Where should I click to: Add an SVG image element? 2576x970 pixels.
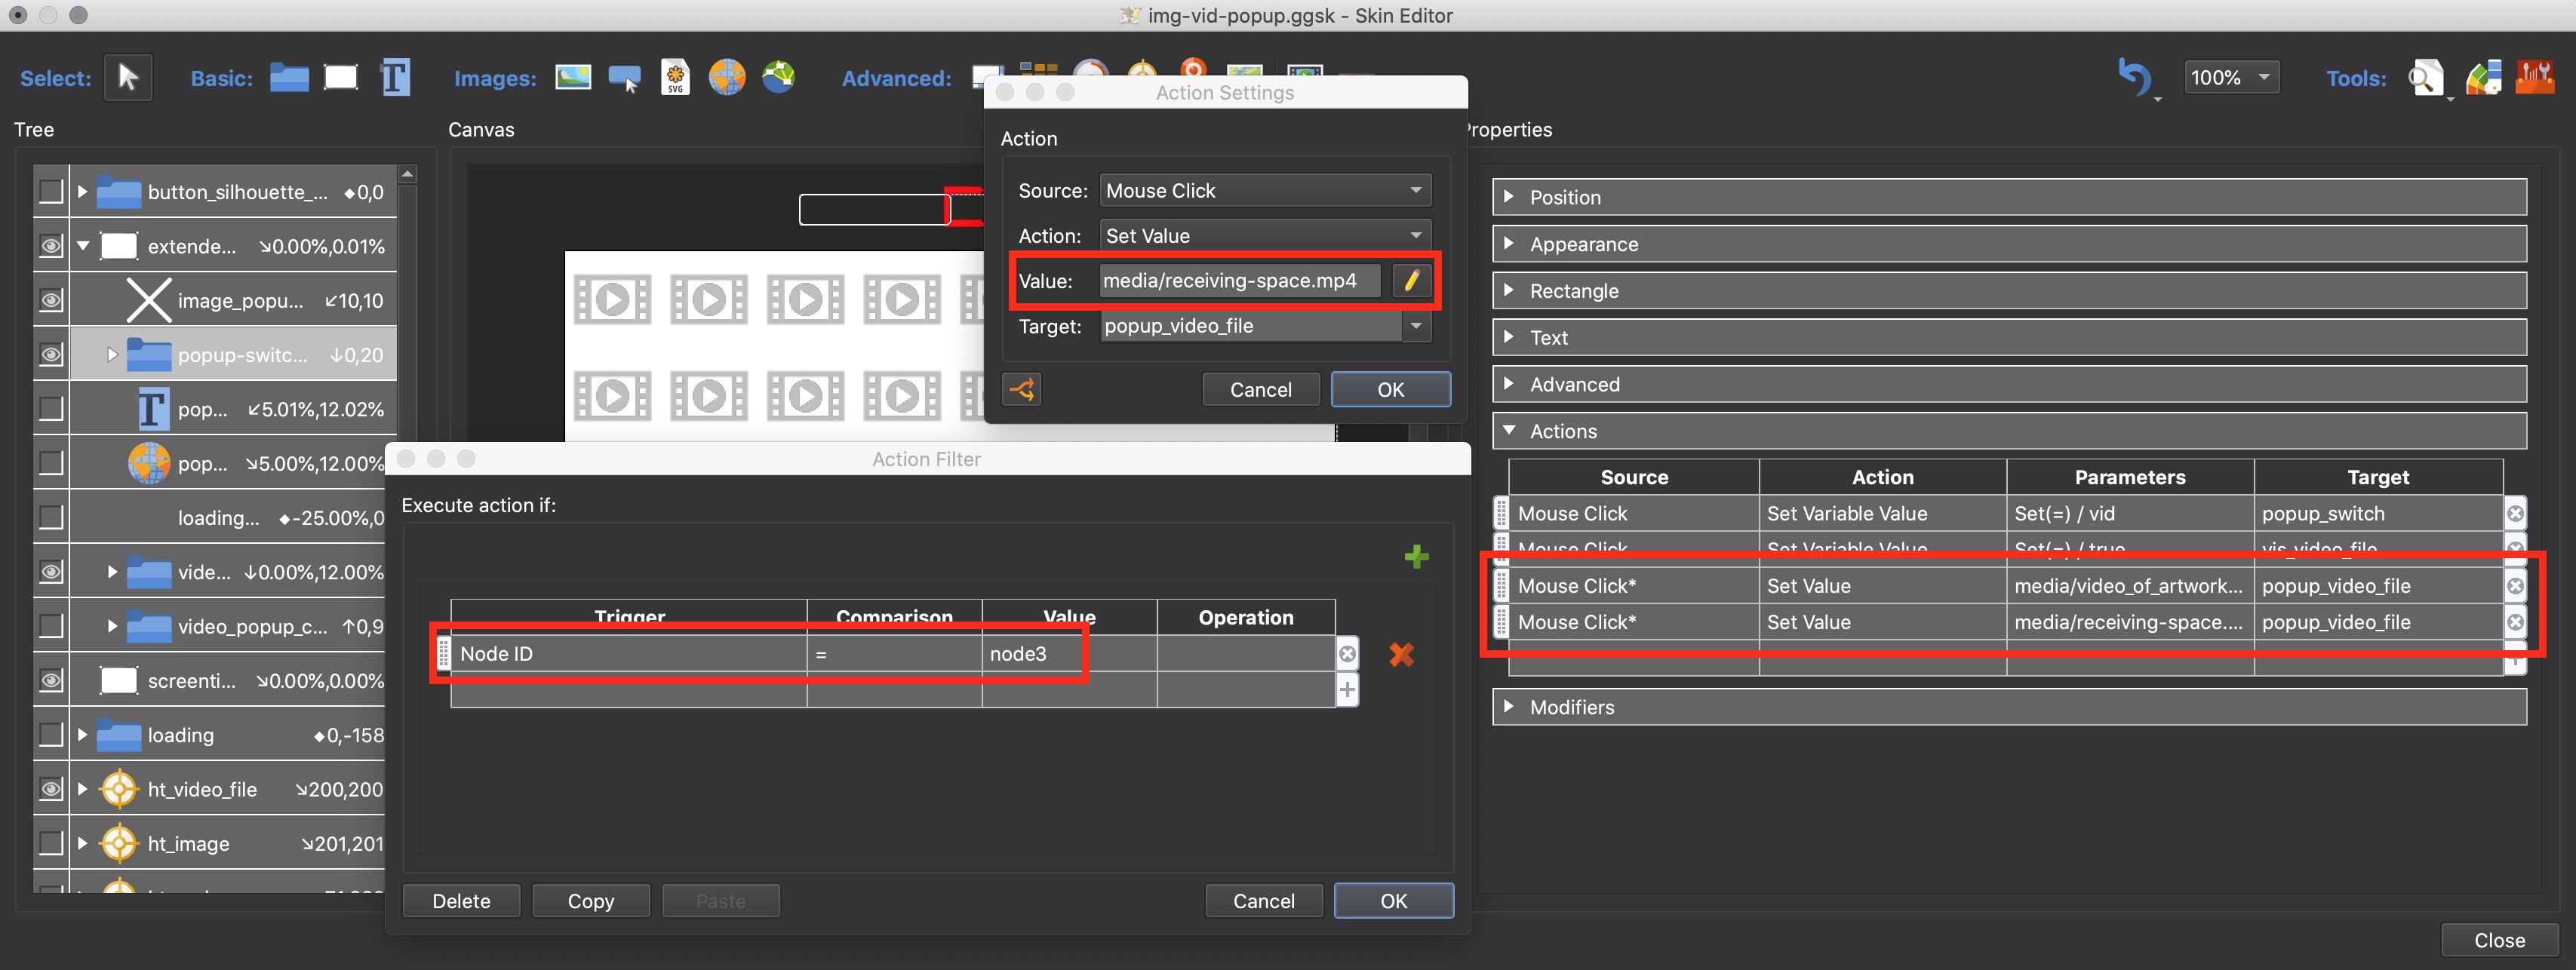[676, 77]
